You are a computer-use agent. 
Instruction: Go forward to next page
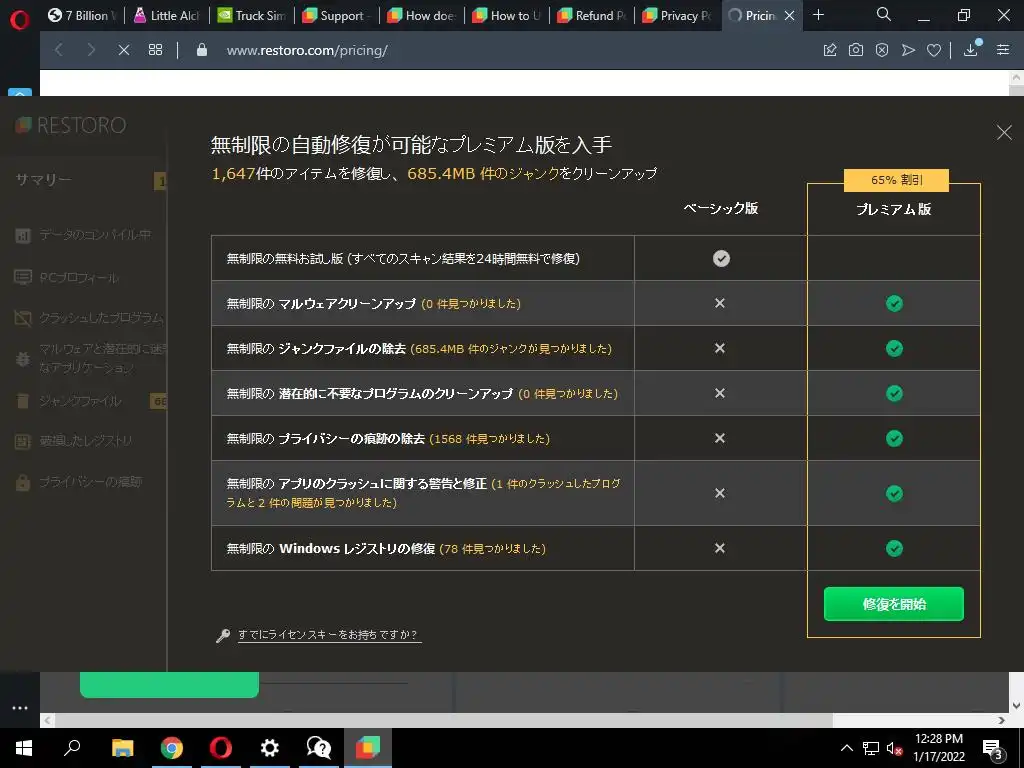coord(91,50)
